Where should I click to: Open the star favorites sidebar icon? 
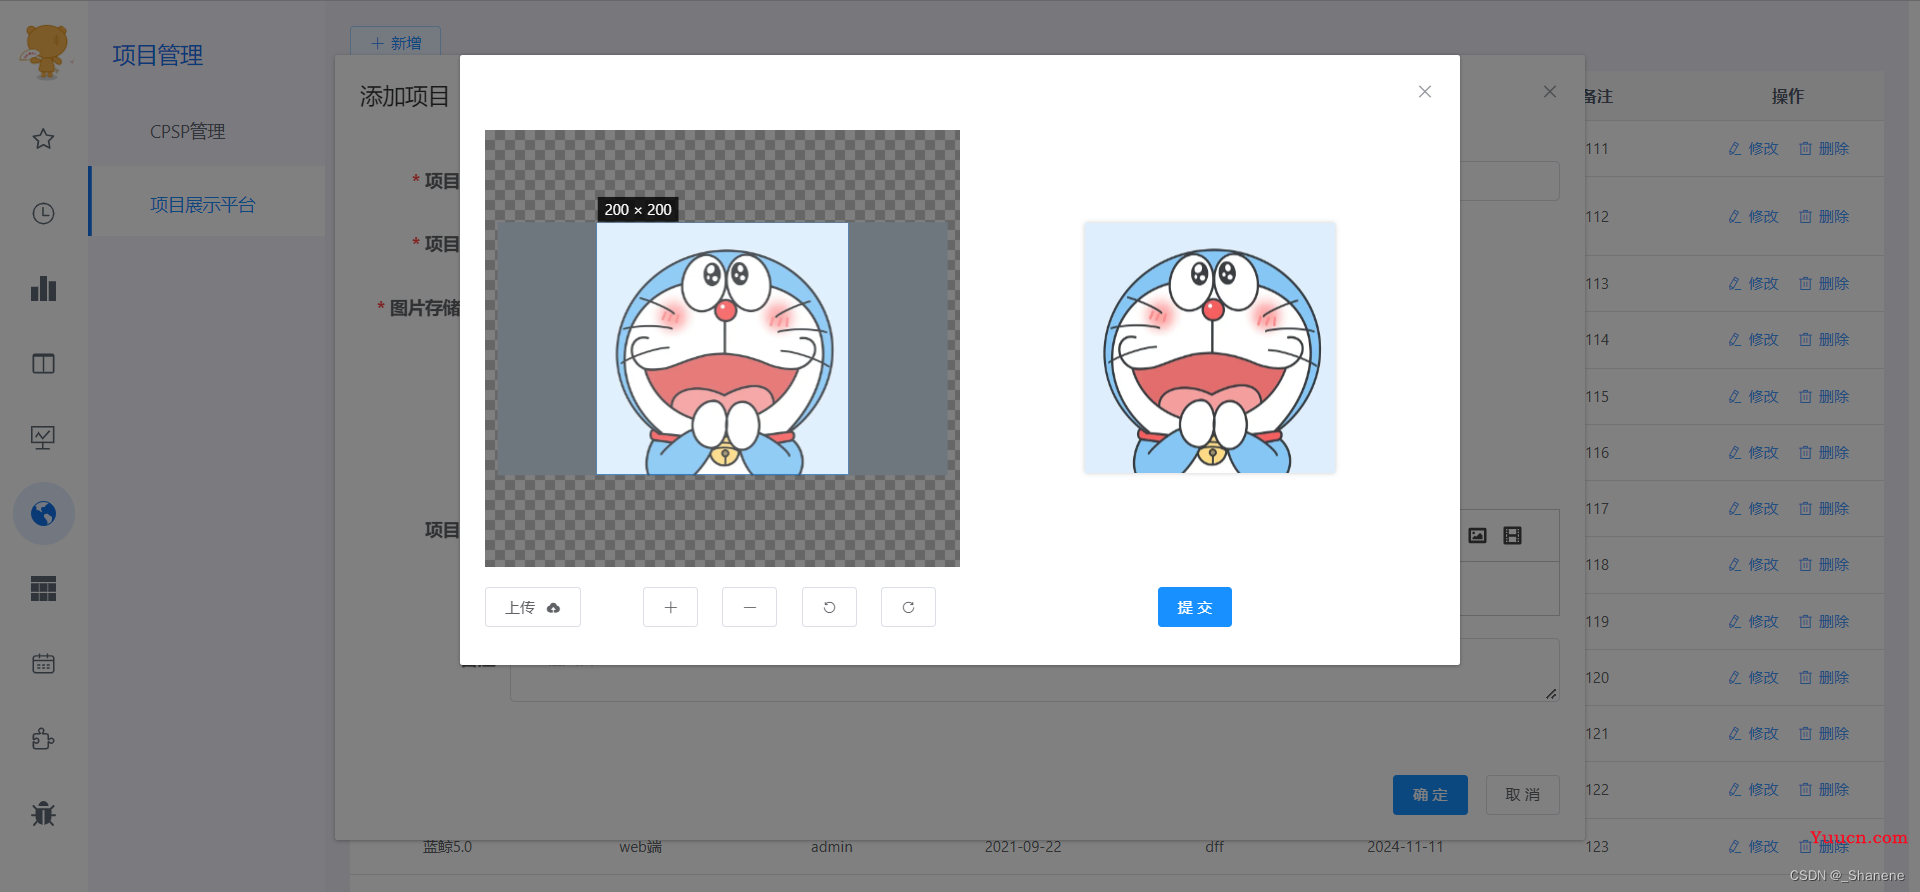pos(43,139)
